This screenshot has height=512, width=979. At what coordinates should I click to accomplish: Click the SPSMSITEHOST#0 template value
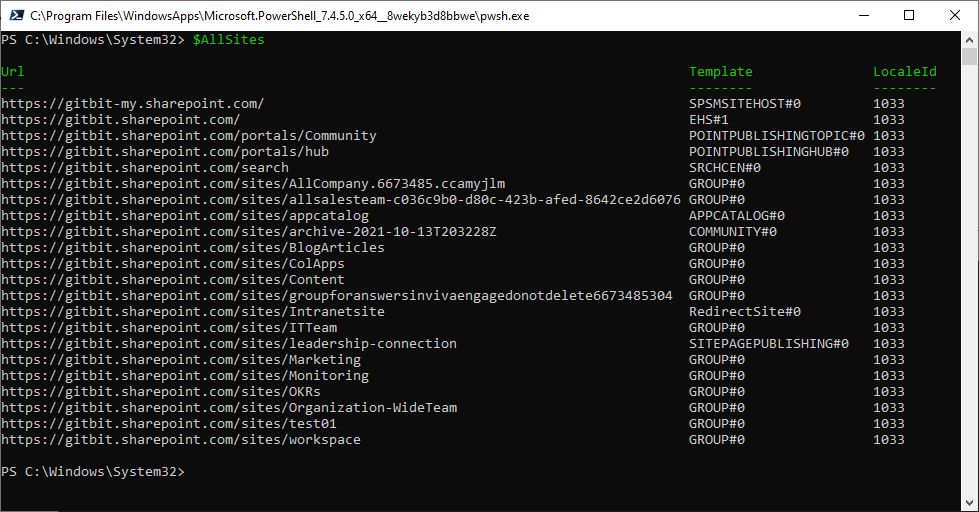click(745, 104)
